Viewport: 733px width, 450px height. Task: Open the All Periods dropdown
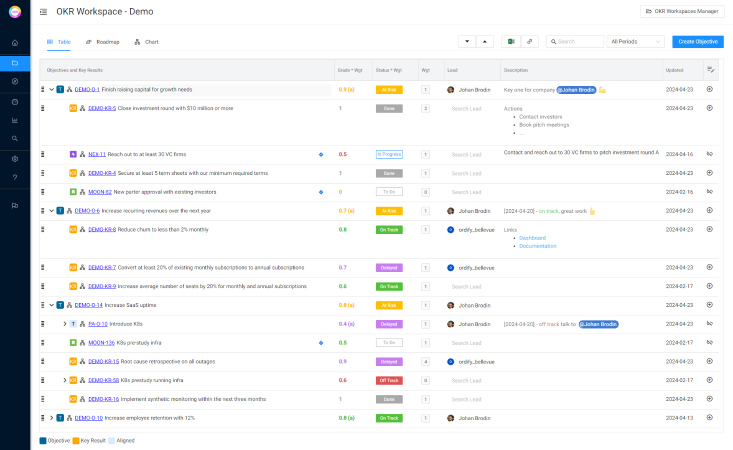point(636,42)
